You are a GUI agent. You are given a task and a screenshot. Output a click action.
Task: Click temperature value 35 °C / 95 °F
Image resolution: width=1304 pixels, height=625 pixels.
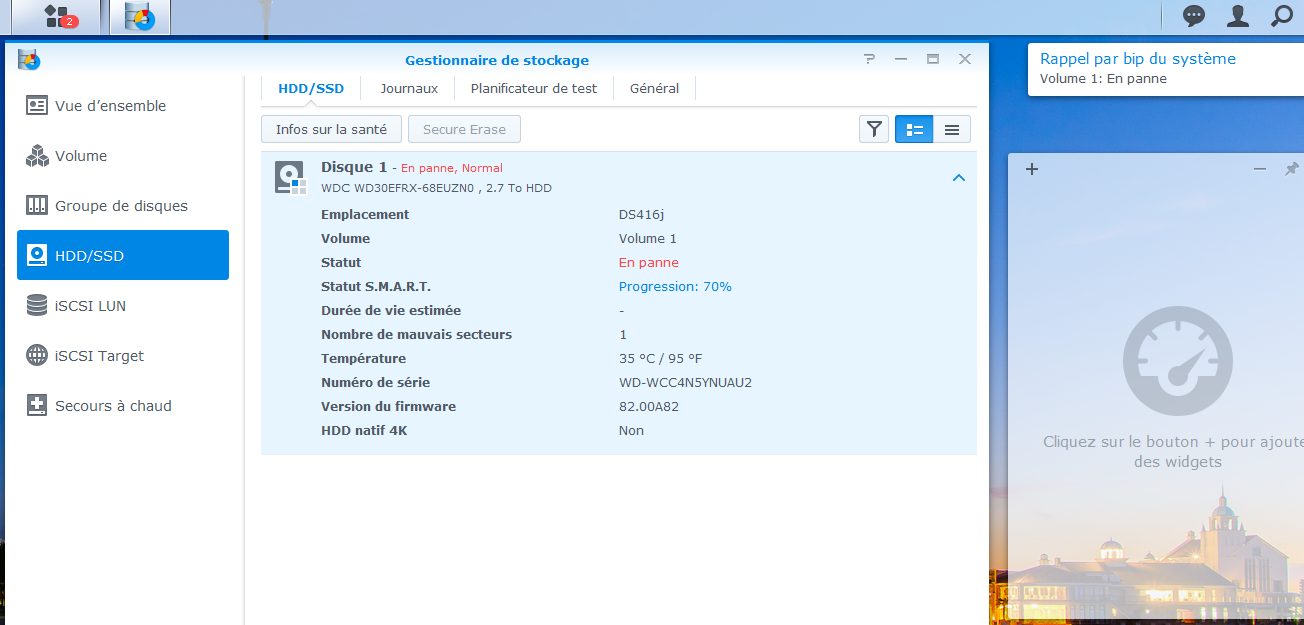point(661,359)
